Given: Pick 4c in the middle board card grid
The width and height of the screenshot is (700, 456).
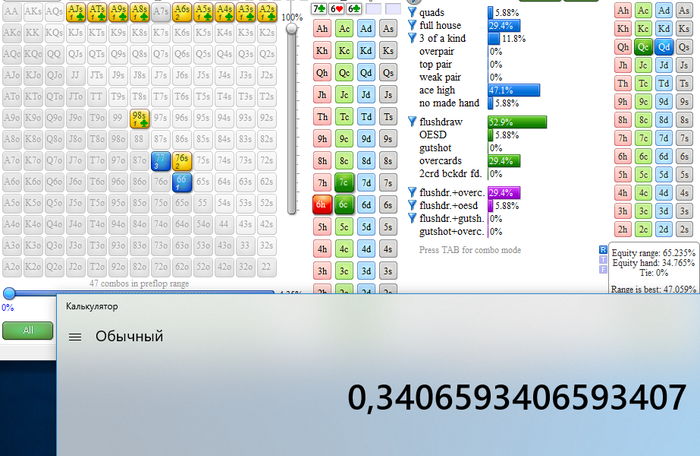Looking at the screenshot, I should tap(344, 248).
